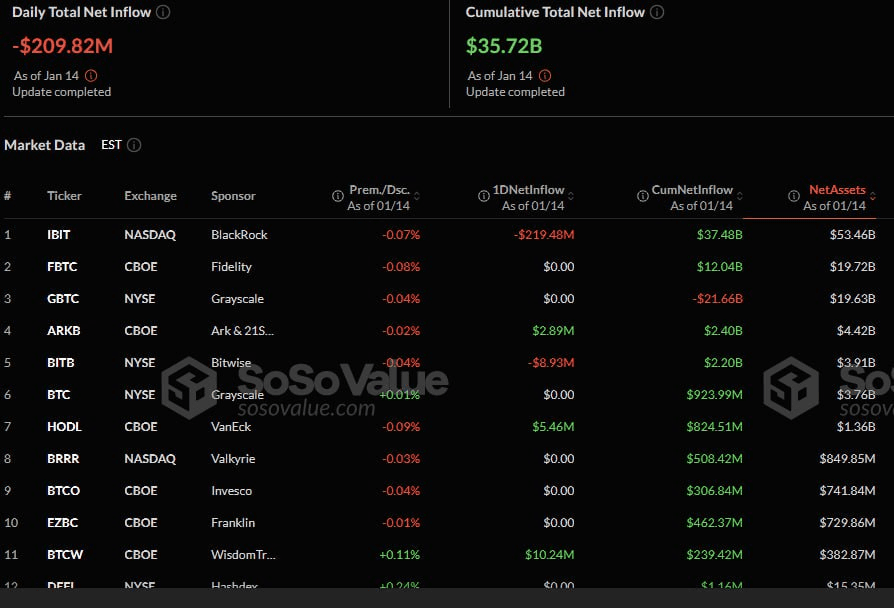Select the HODL ticker

coord(64,426)
